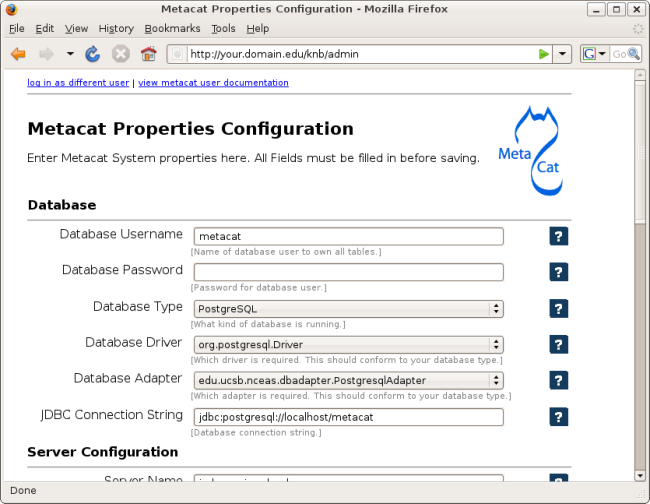Click the Back arrow navigation button
Screen dimensions: 650x504
(18, 54)
